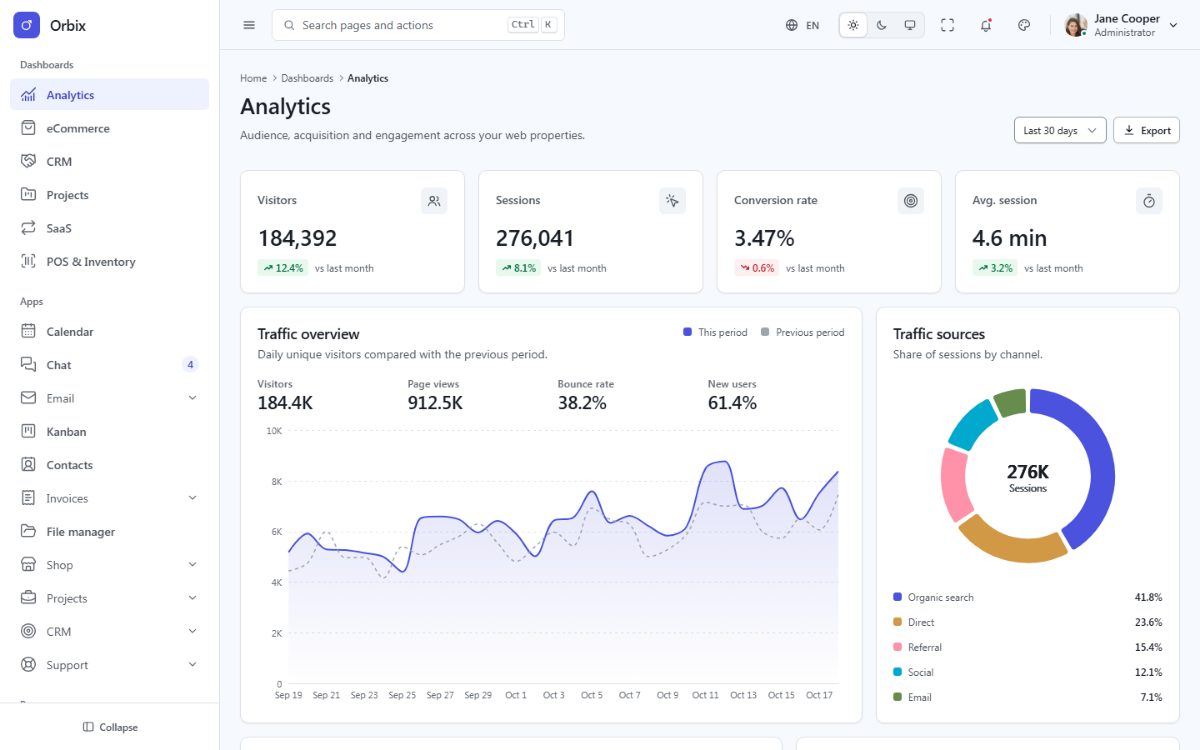Click the Sessions card cursor icon

pos(672,201)
